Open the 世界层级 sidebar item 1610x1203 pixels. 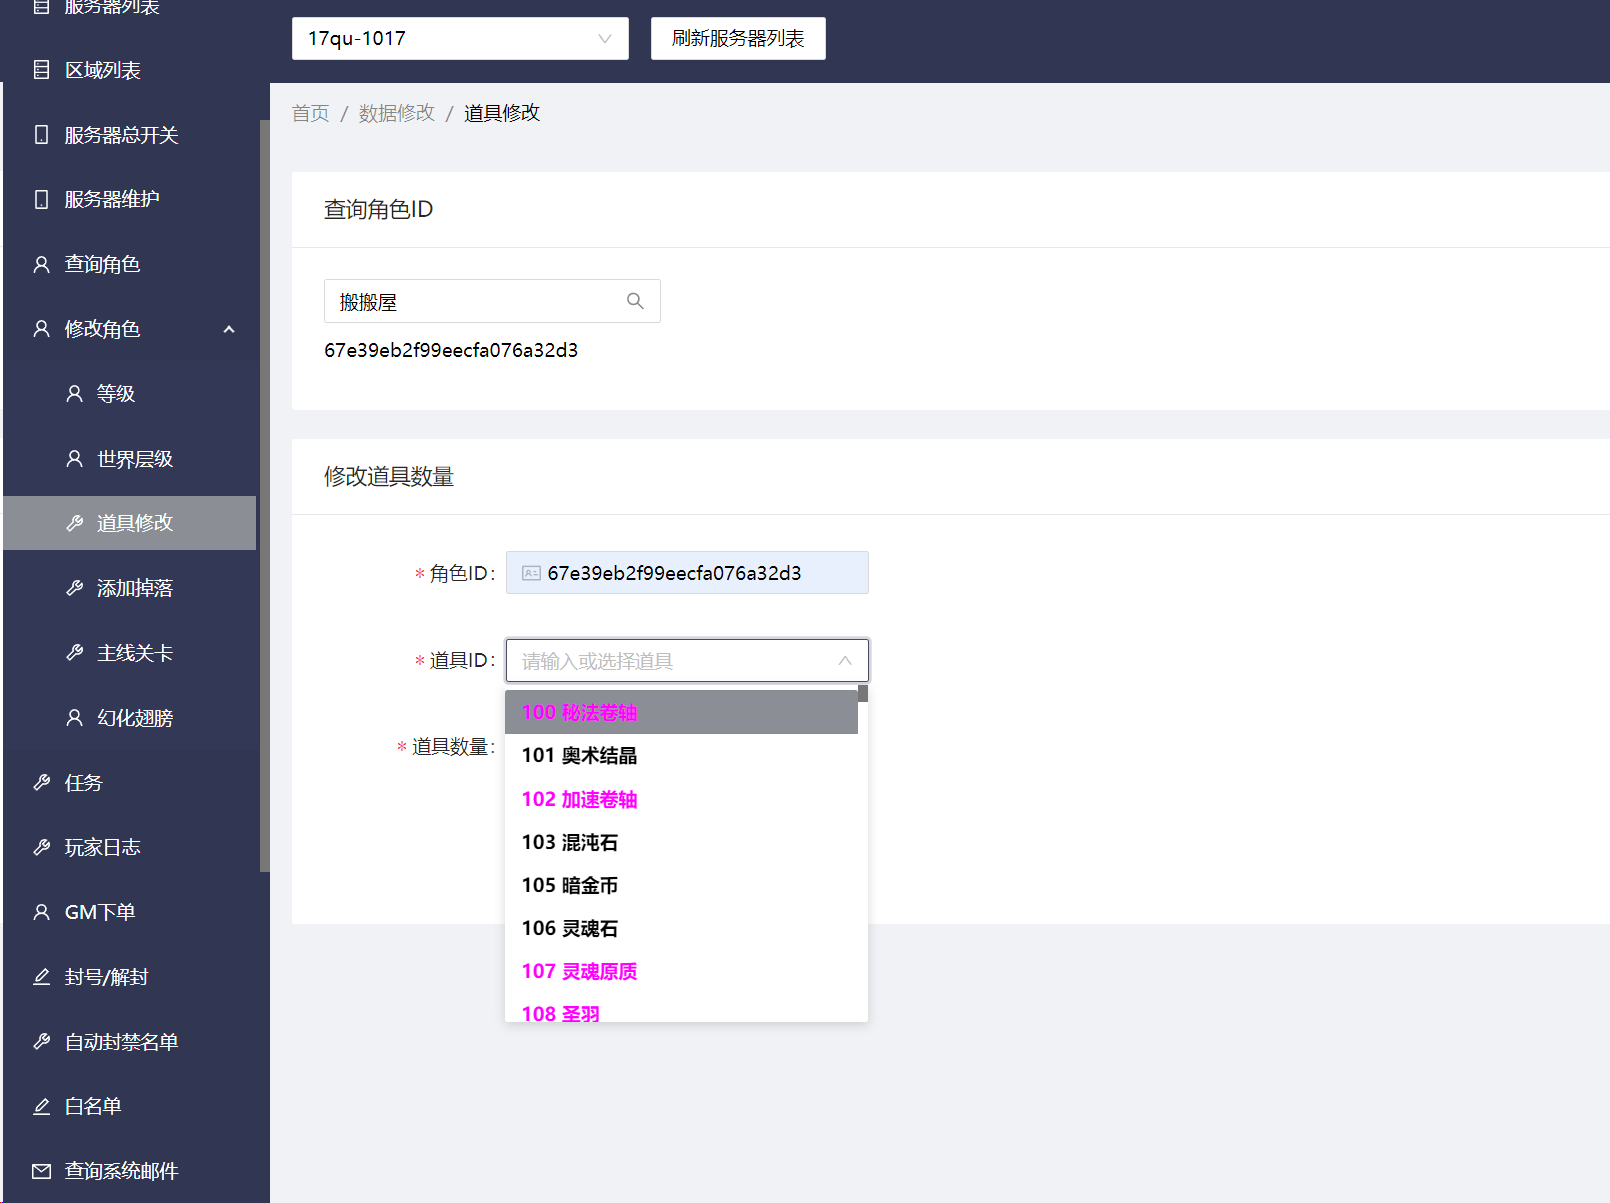point(134,459)
